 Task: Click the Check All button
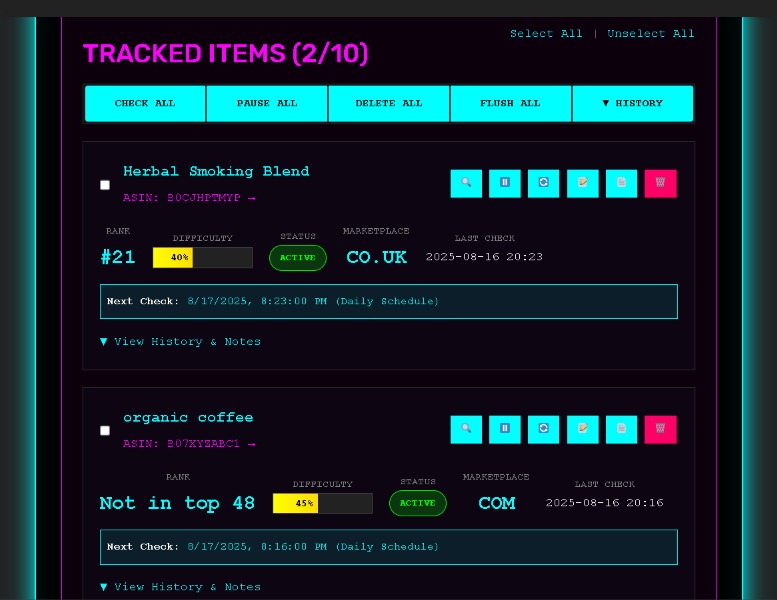click(x=145, y=104)
